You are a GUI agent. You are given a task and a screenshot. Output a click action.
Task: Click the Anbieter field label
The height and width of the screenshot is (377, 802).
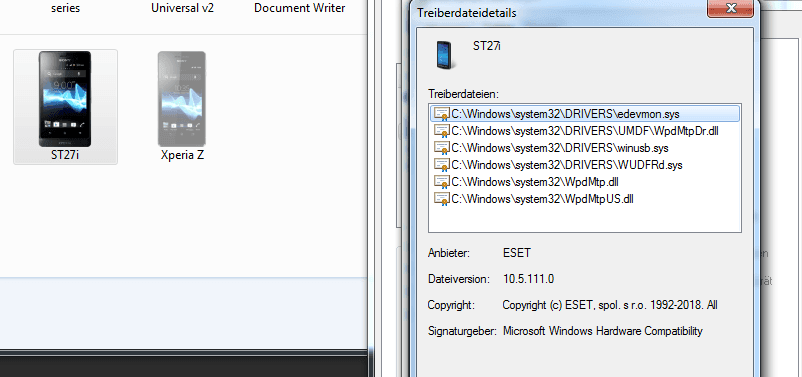coord(449,253)
